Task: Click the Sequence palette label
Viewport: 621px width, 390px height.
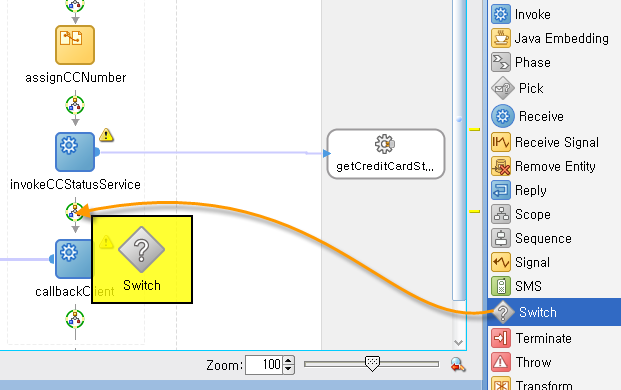Action: tap(543, 239)
